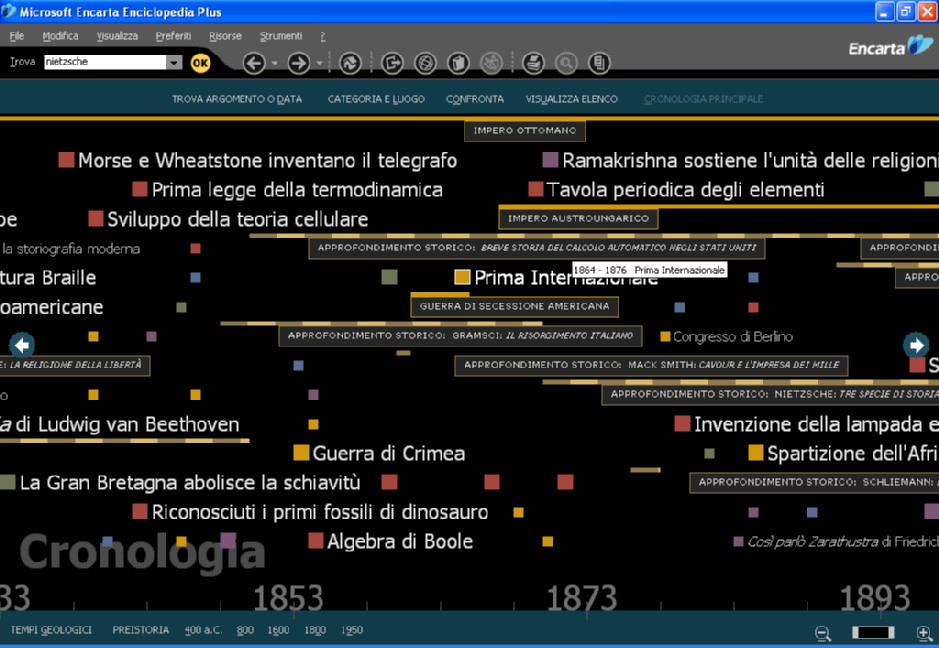939x648 pixels.
Task: Jump to 400 a.C. on the timeline
Action: pyautogui.click(x=203, y=630)
